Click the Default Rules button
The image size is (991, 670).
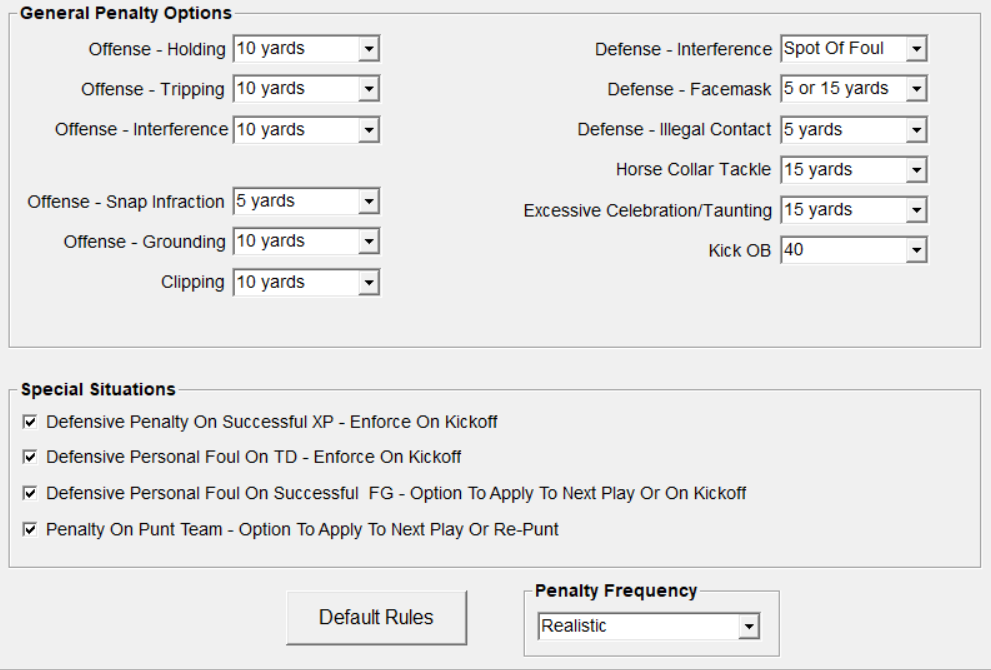(x=376, y=617)
